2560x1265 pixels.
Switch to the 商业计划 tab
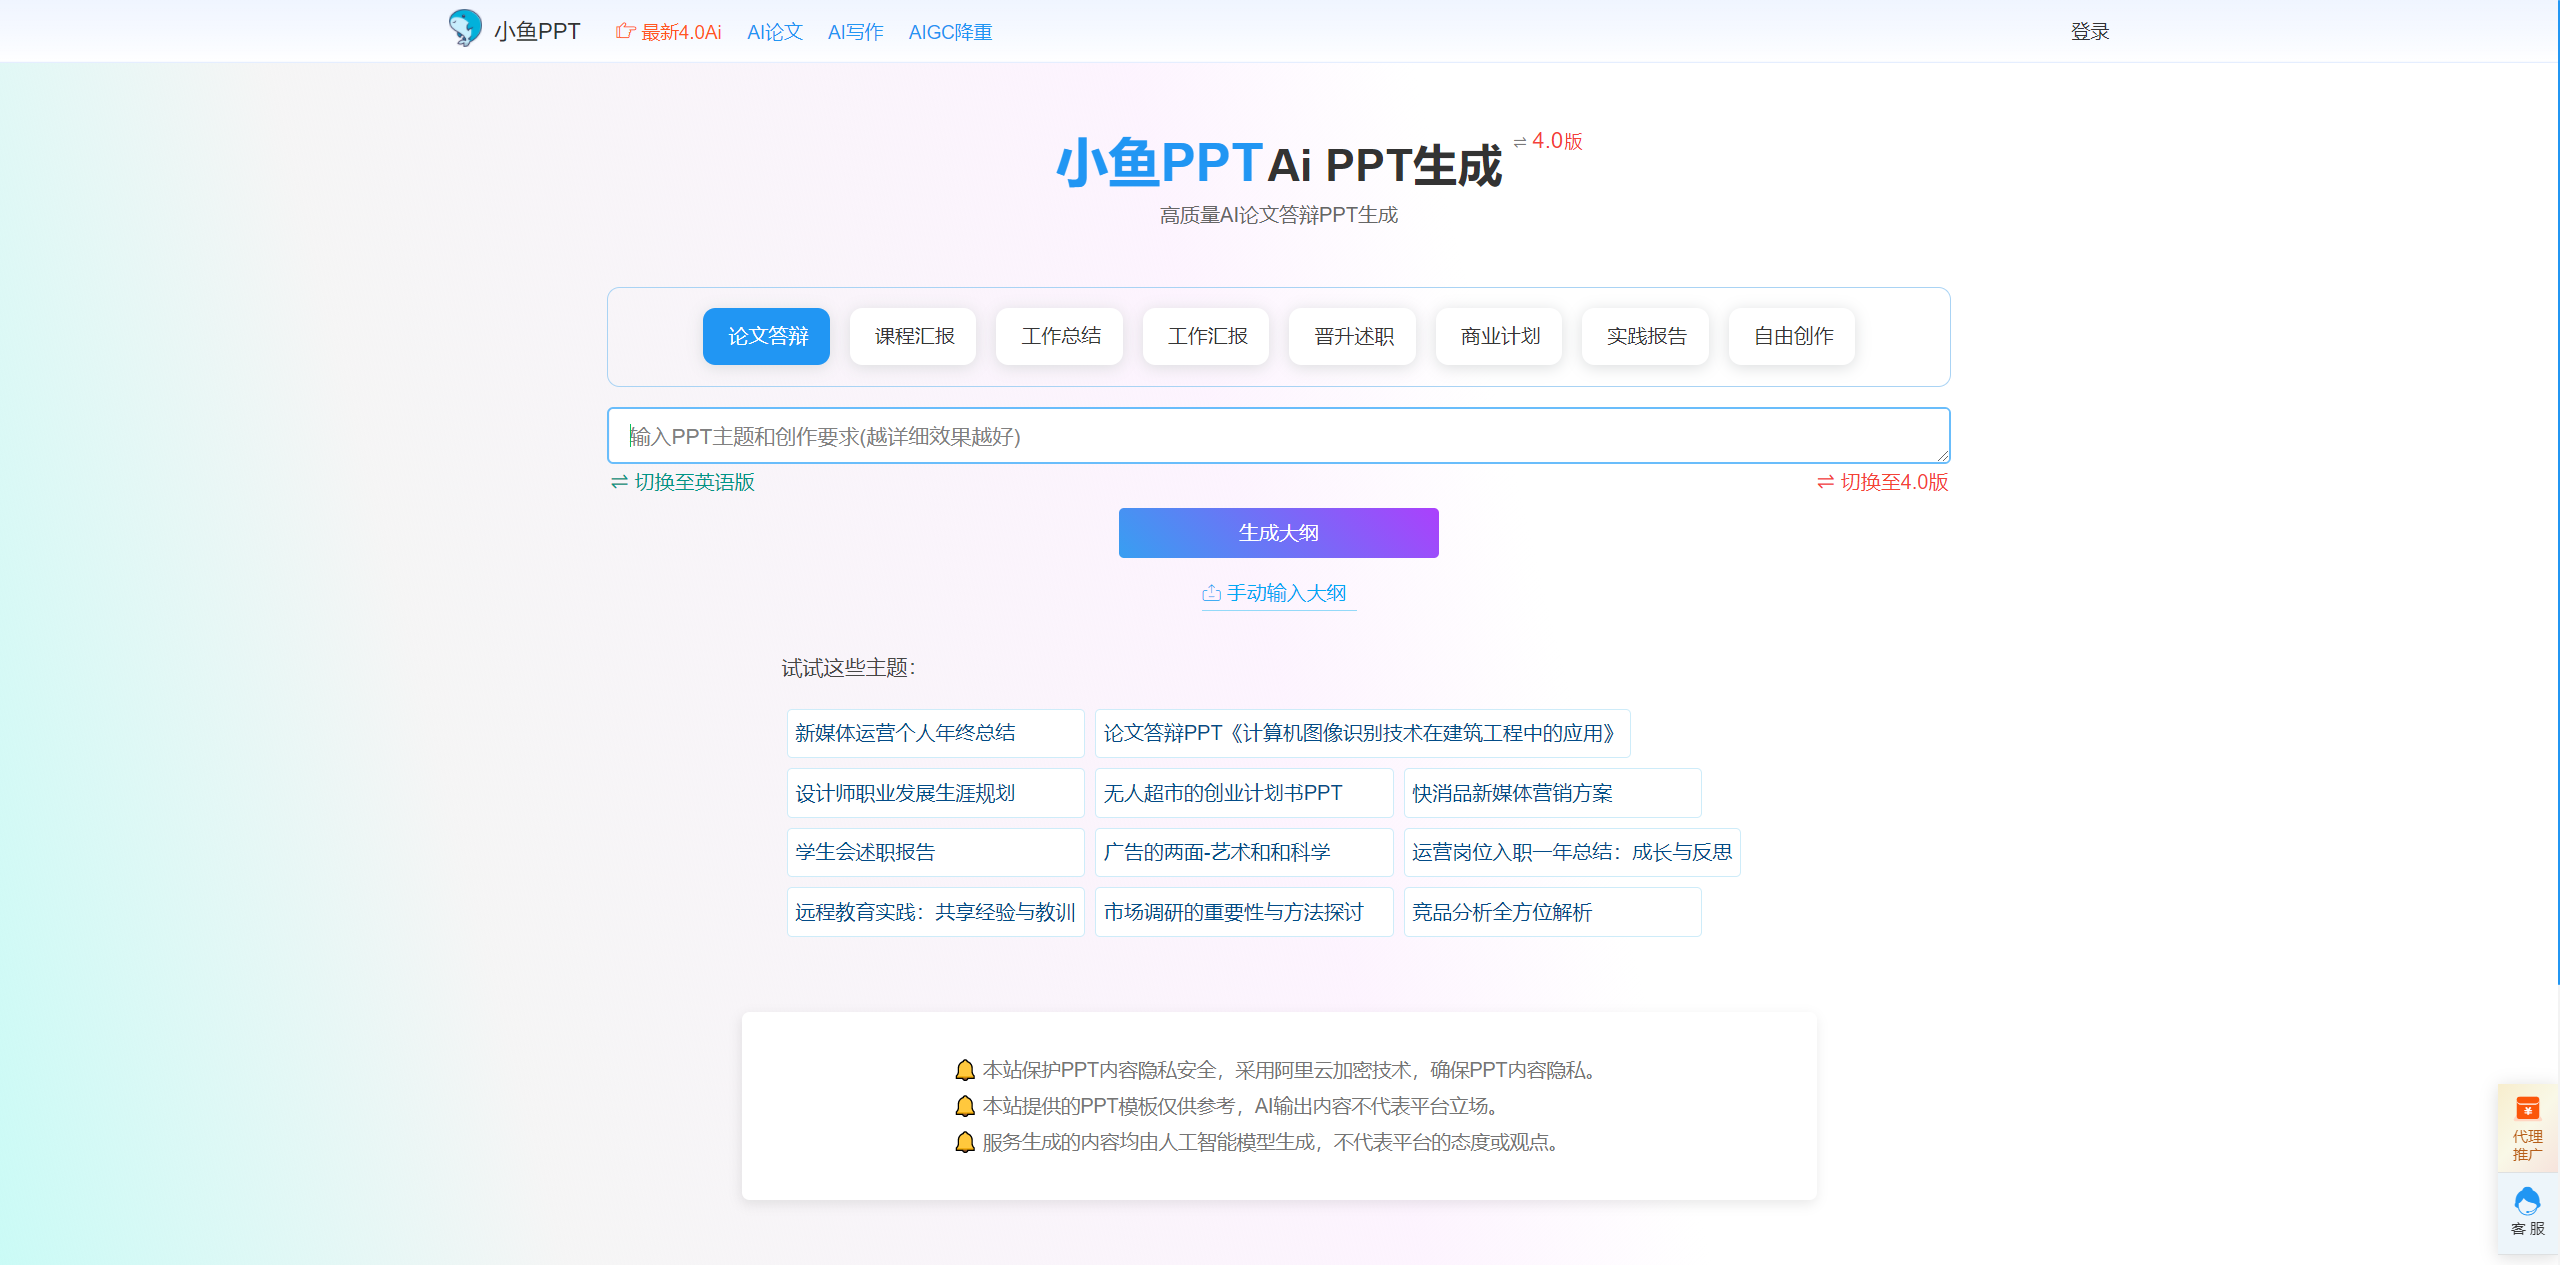1499,336
